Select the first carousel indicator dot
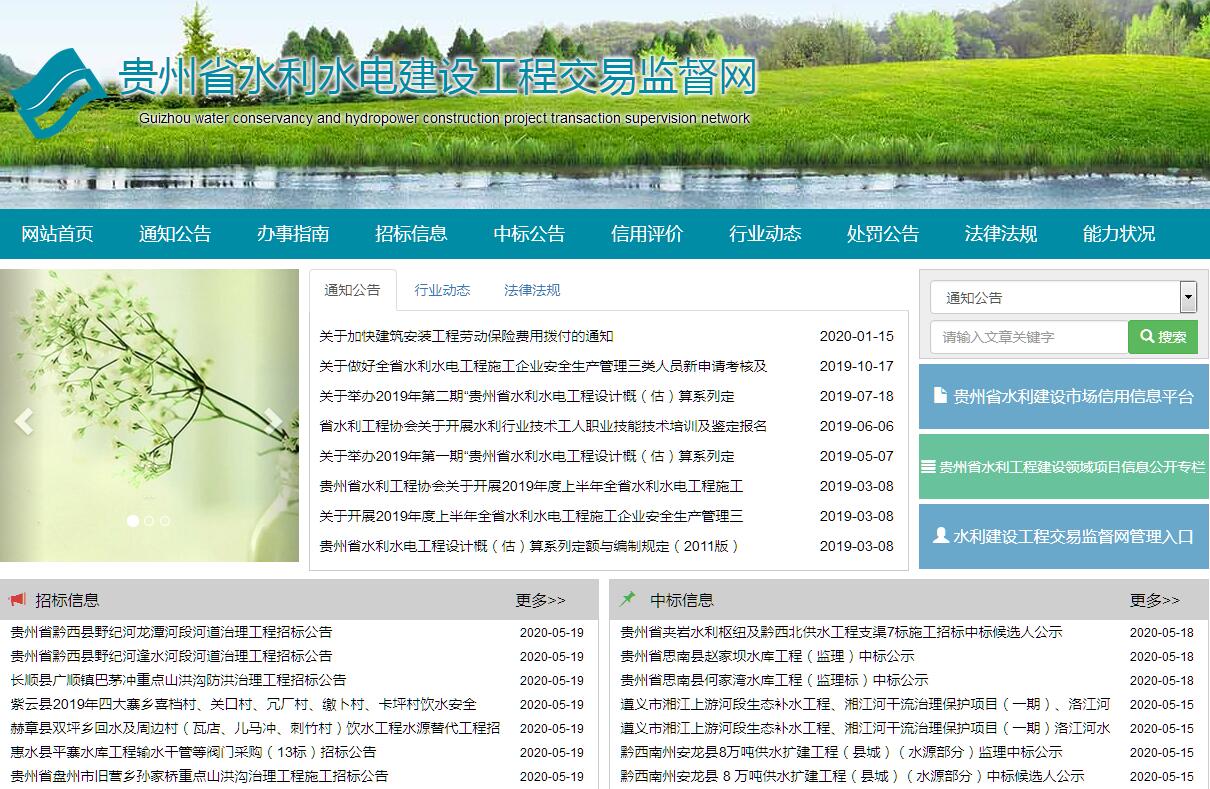Screen dimensions: 1210x789 click(132, 521)
